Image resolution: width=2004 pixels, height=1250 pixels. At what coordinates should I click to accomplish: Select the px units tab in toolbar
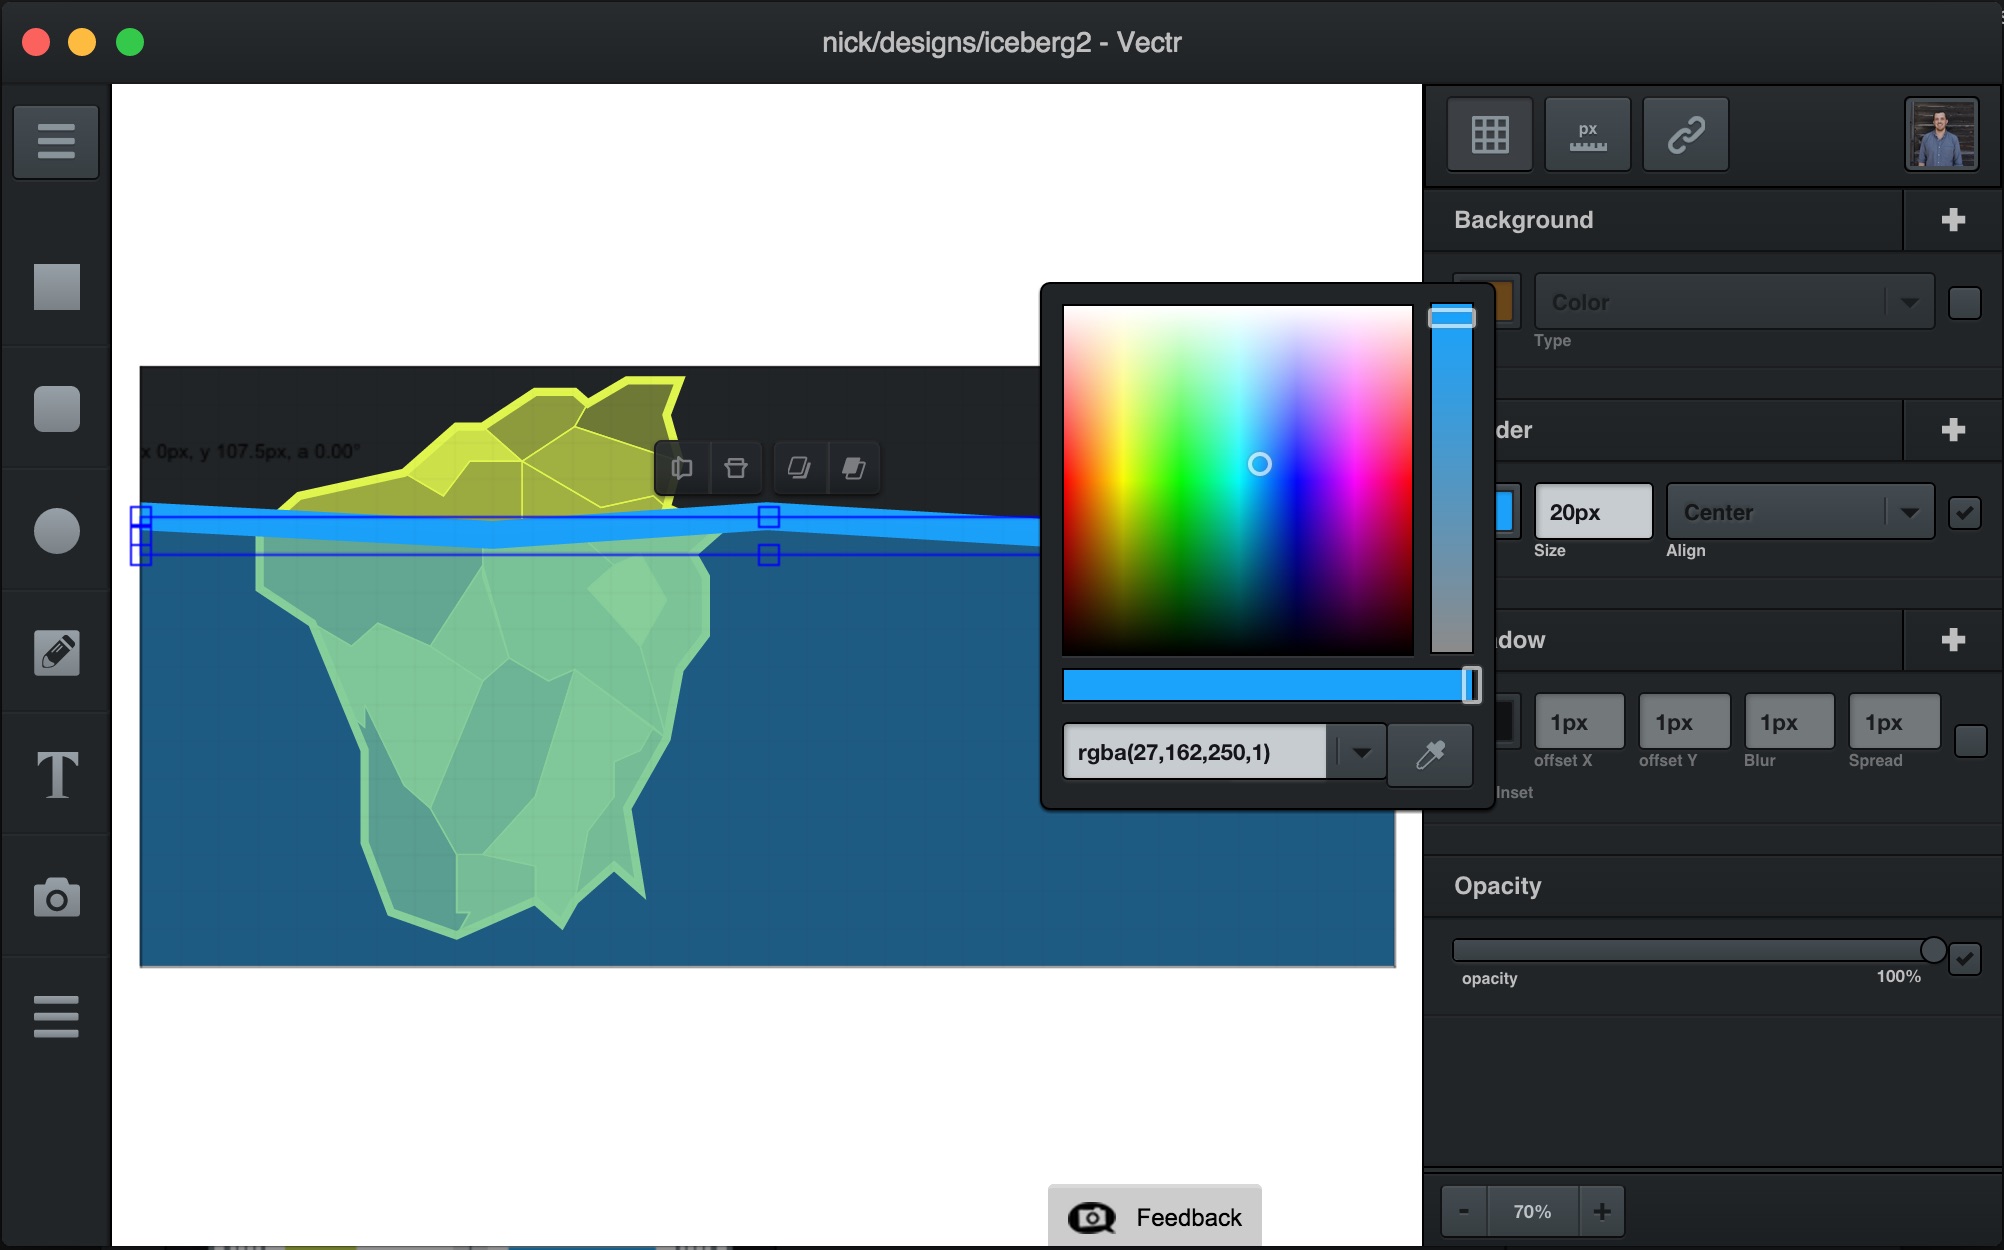click(1584, 132)
